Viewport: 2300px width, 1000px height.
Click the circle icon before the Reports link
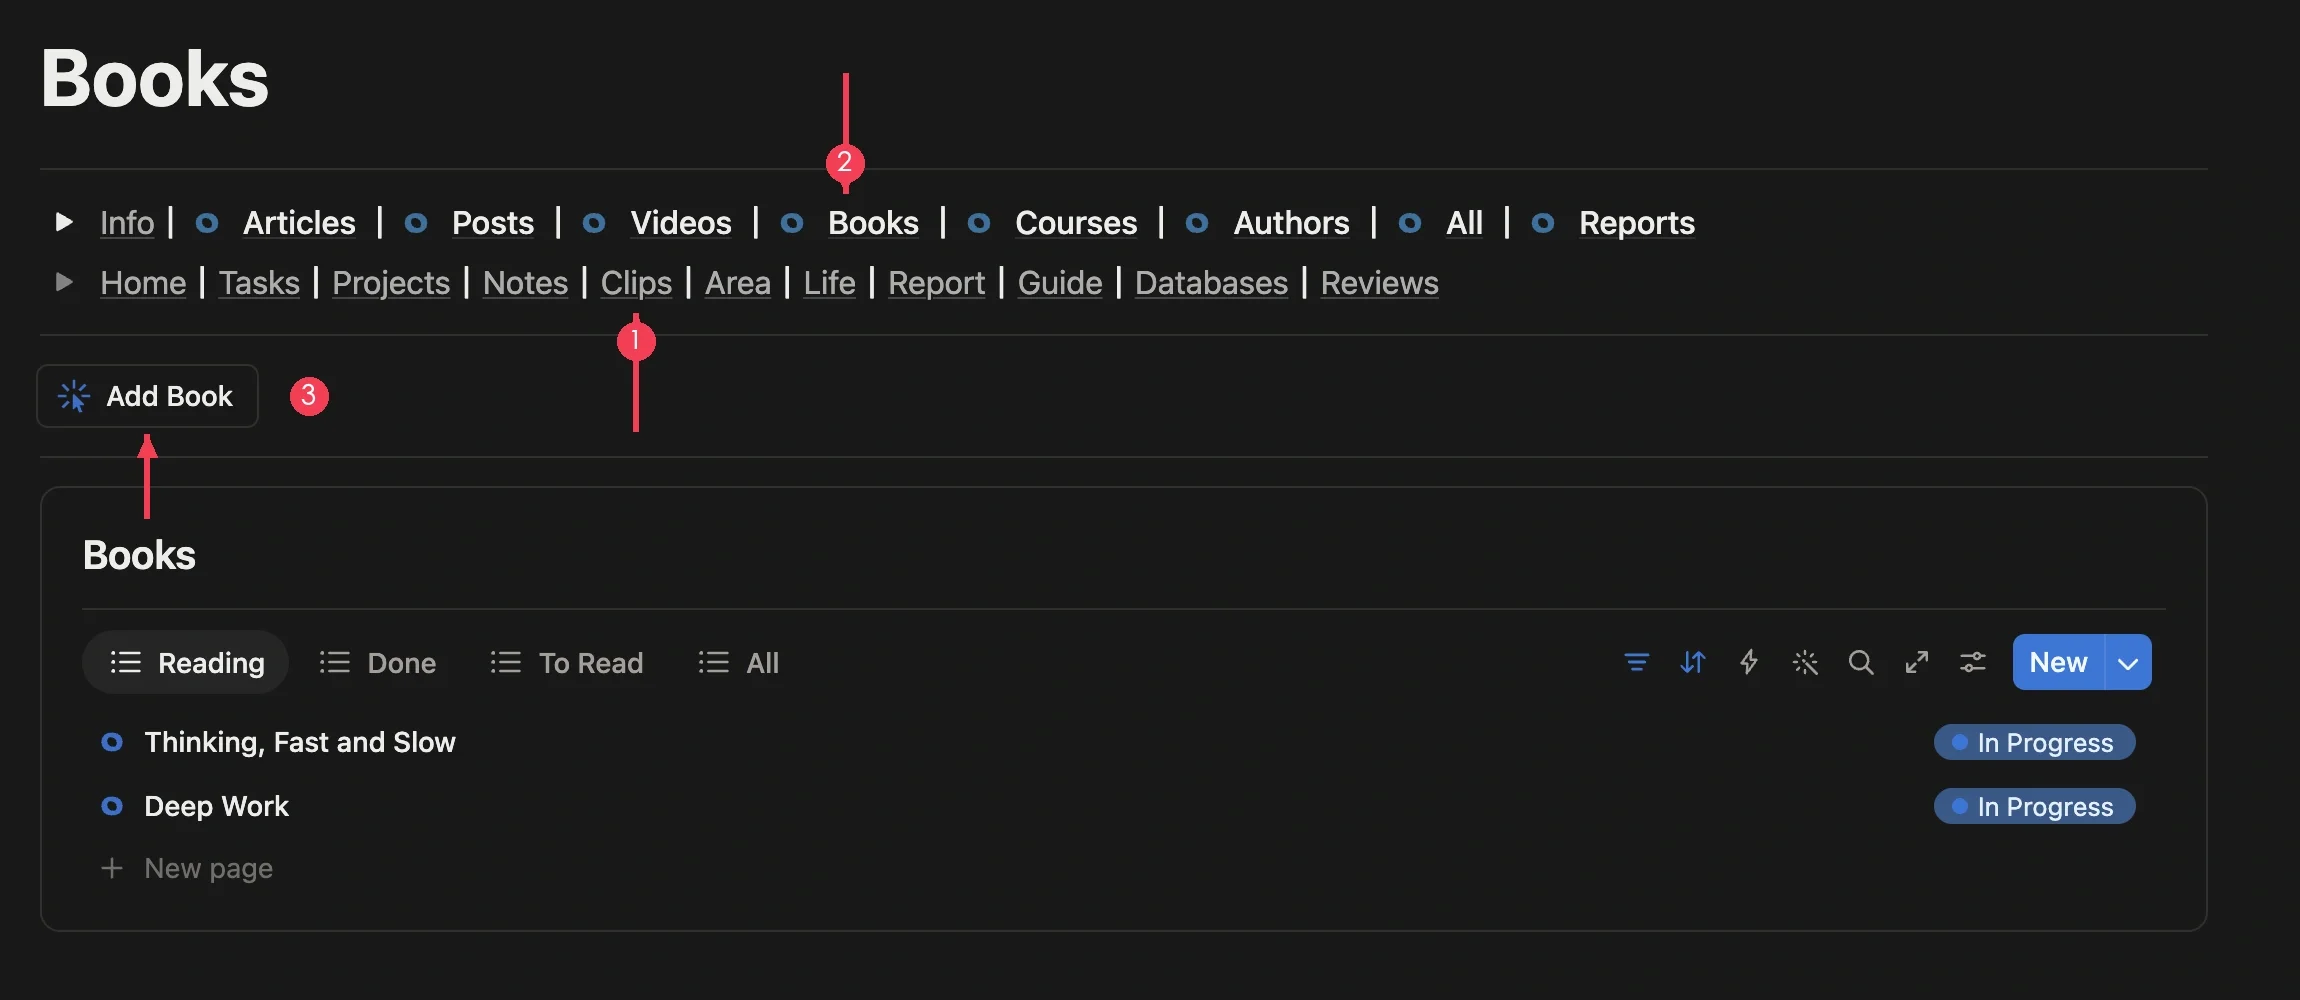[x=1543, y=223]
